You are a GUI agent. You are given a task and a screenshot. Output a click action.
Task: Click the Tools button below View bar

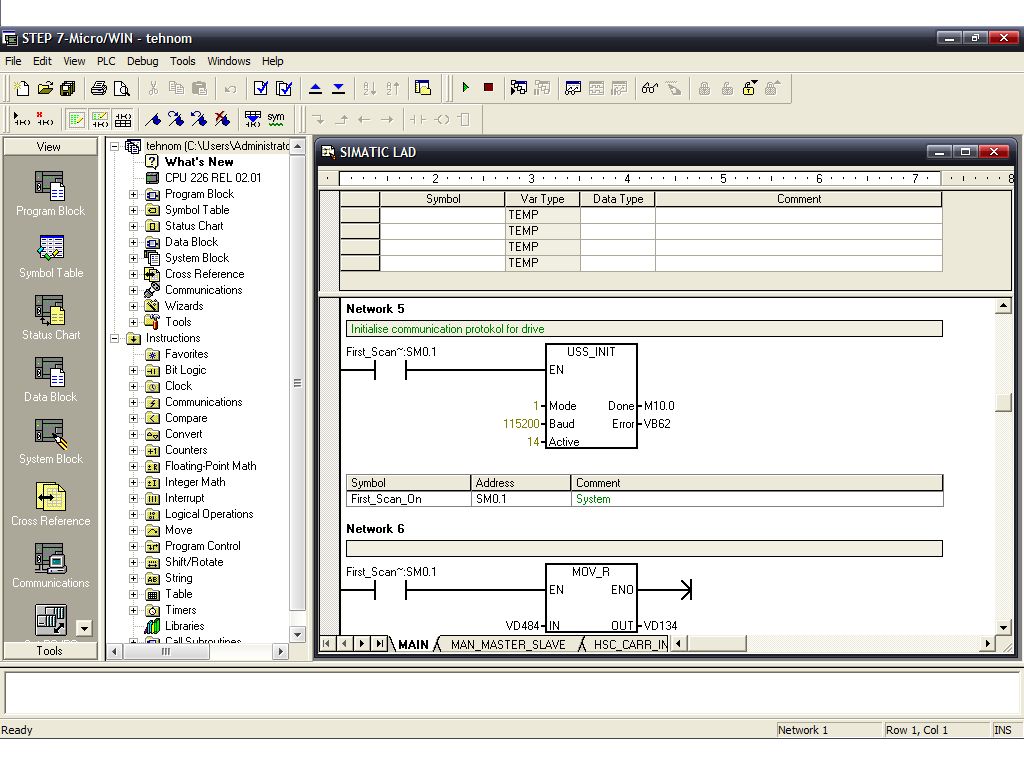50,651
